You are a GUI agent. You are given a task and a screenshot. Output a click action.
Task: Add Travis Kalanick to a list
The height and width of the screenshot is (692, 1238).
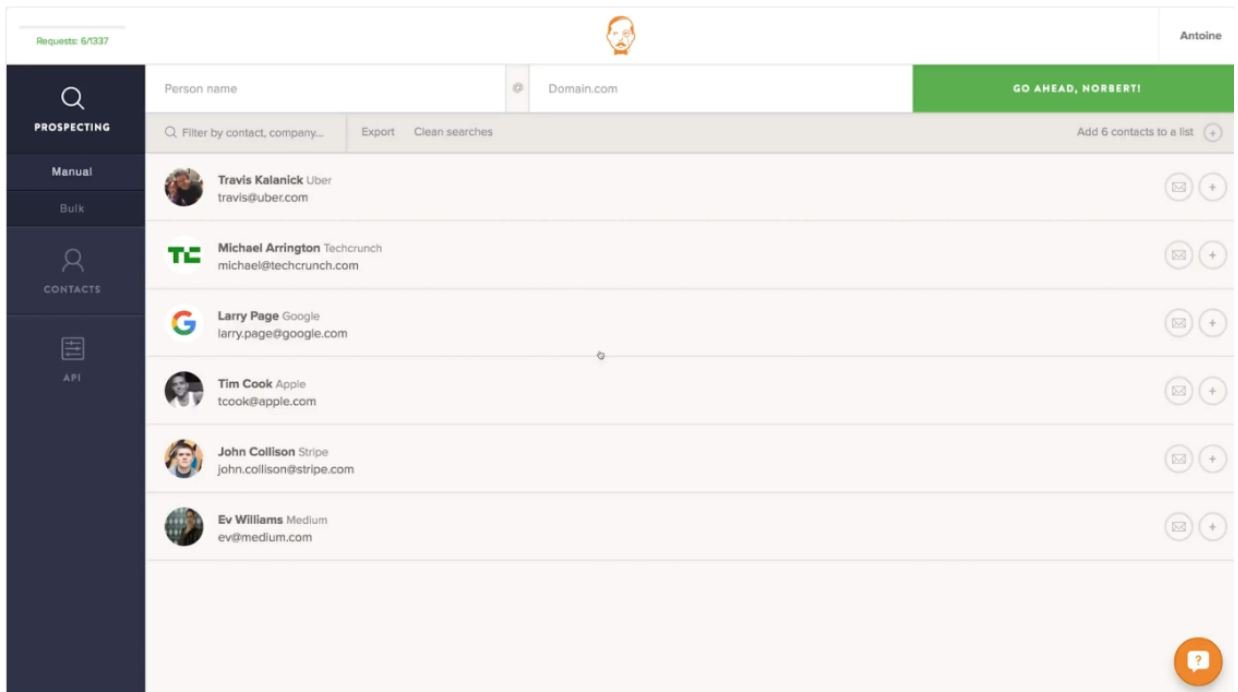click(1212, 187)
